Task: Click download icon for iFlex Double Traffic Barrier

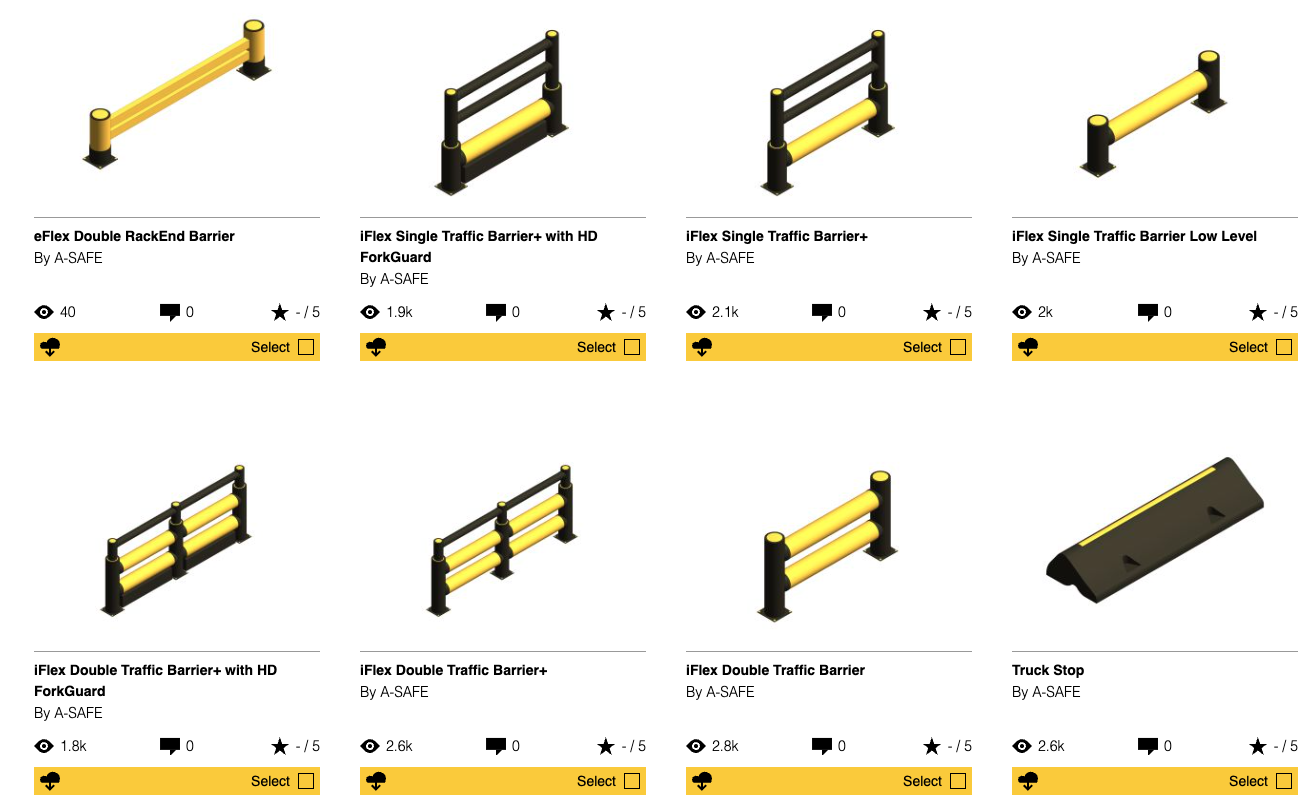Action: pyautogui.click(x=702, y=782)
